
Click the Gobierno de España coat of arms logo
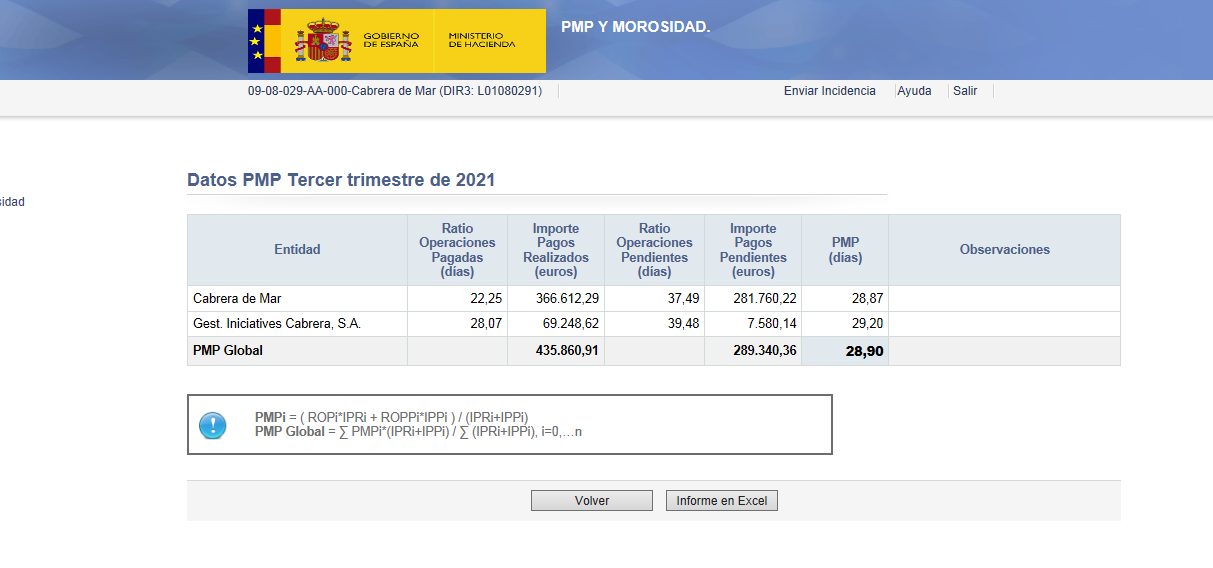[323, 41]
